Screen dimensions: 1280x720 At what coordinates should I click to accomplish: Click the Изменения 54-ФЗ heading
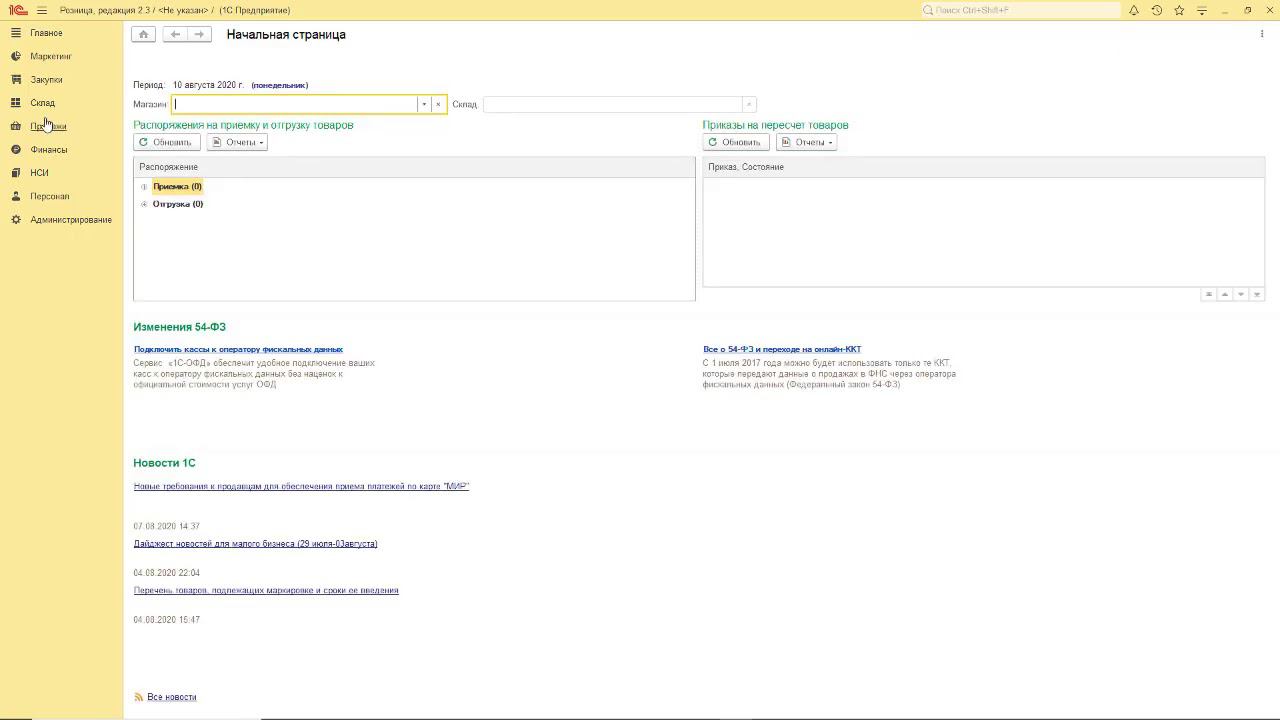(x=180, y=327)
